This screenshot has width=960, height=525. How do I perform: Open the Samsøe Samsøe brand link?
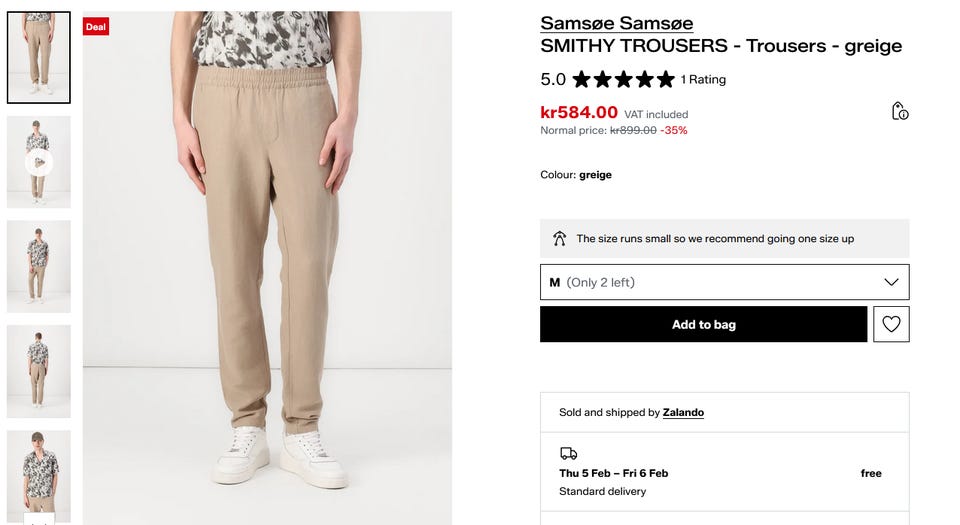[x=616, y=23]
